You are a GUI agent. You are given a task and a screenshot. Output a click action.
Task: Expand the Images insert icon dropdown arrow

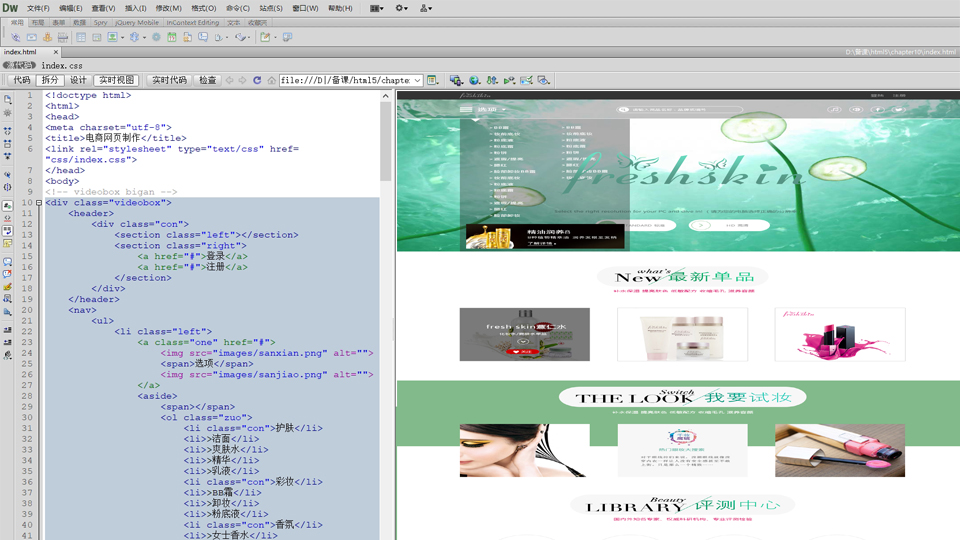point(122,37)
